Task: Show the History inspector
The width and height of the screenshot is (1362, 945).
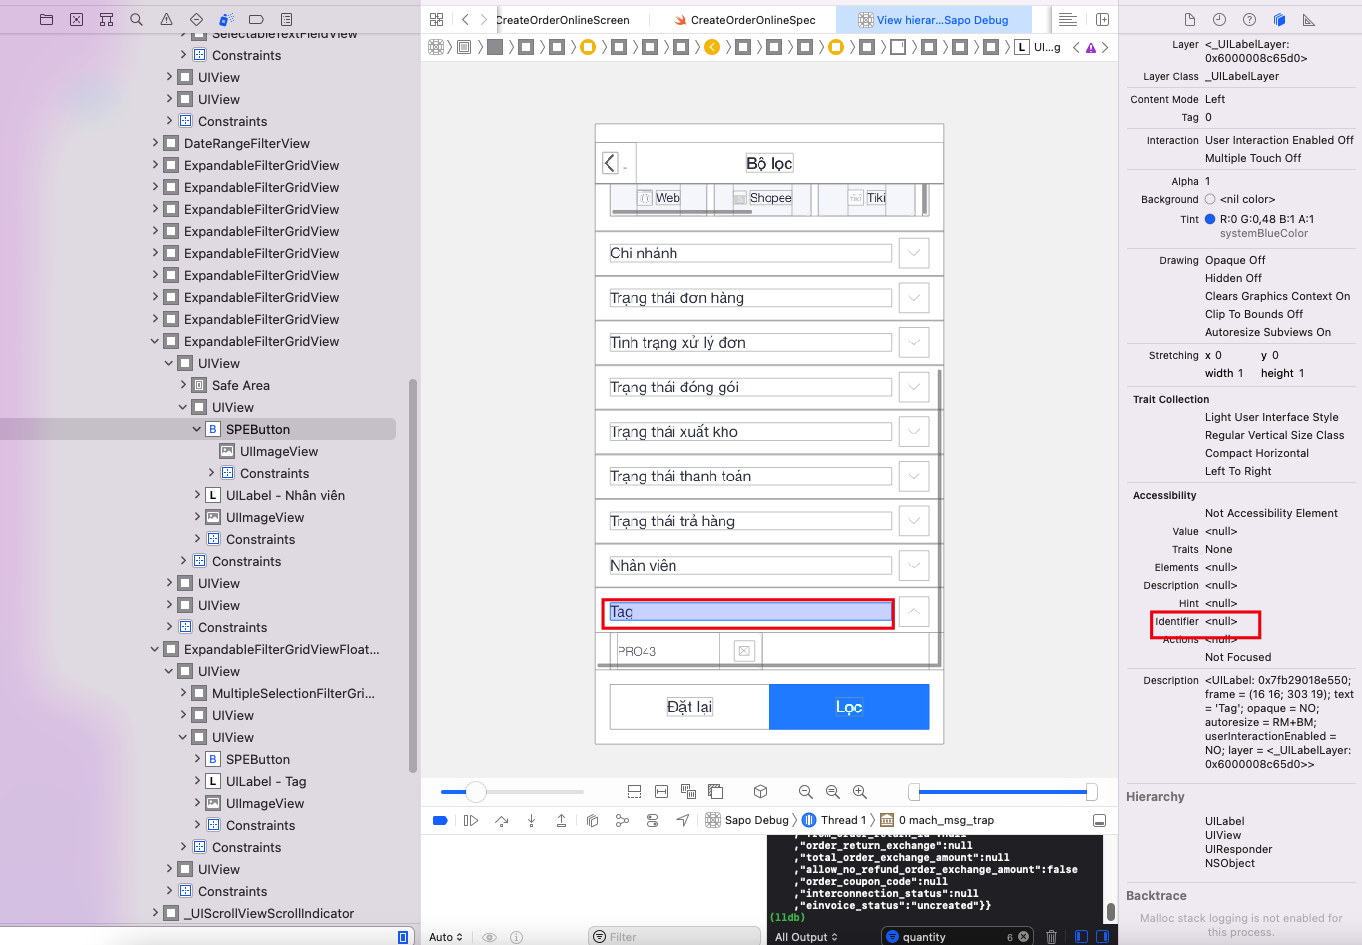Action: tap(1219, 19)
